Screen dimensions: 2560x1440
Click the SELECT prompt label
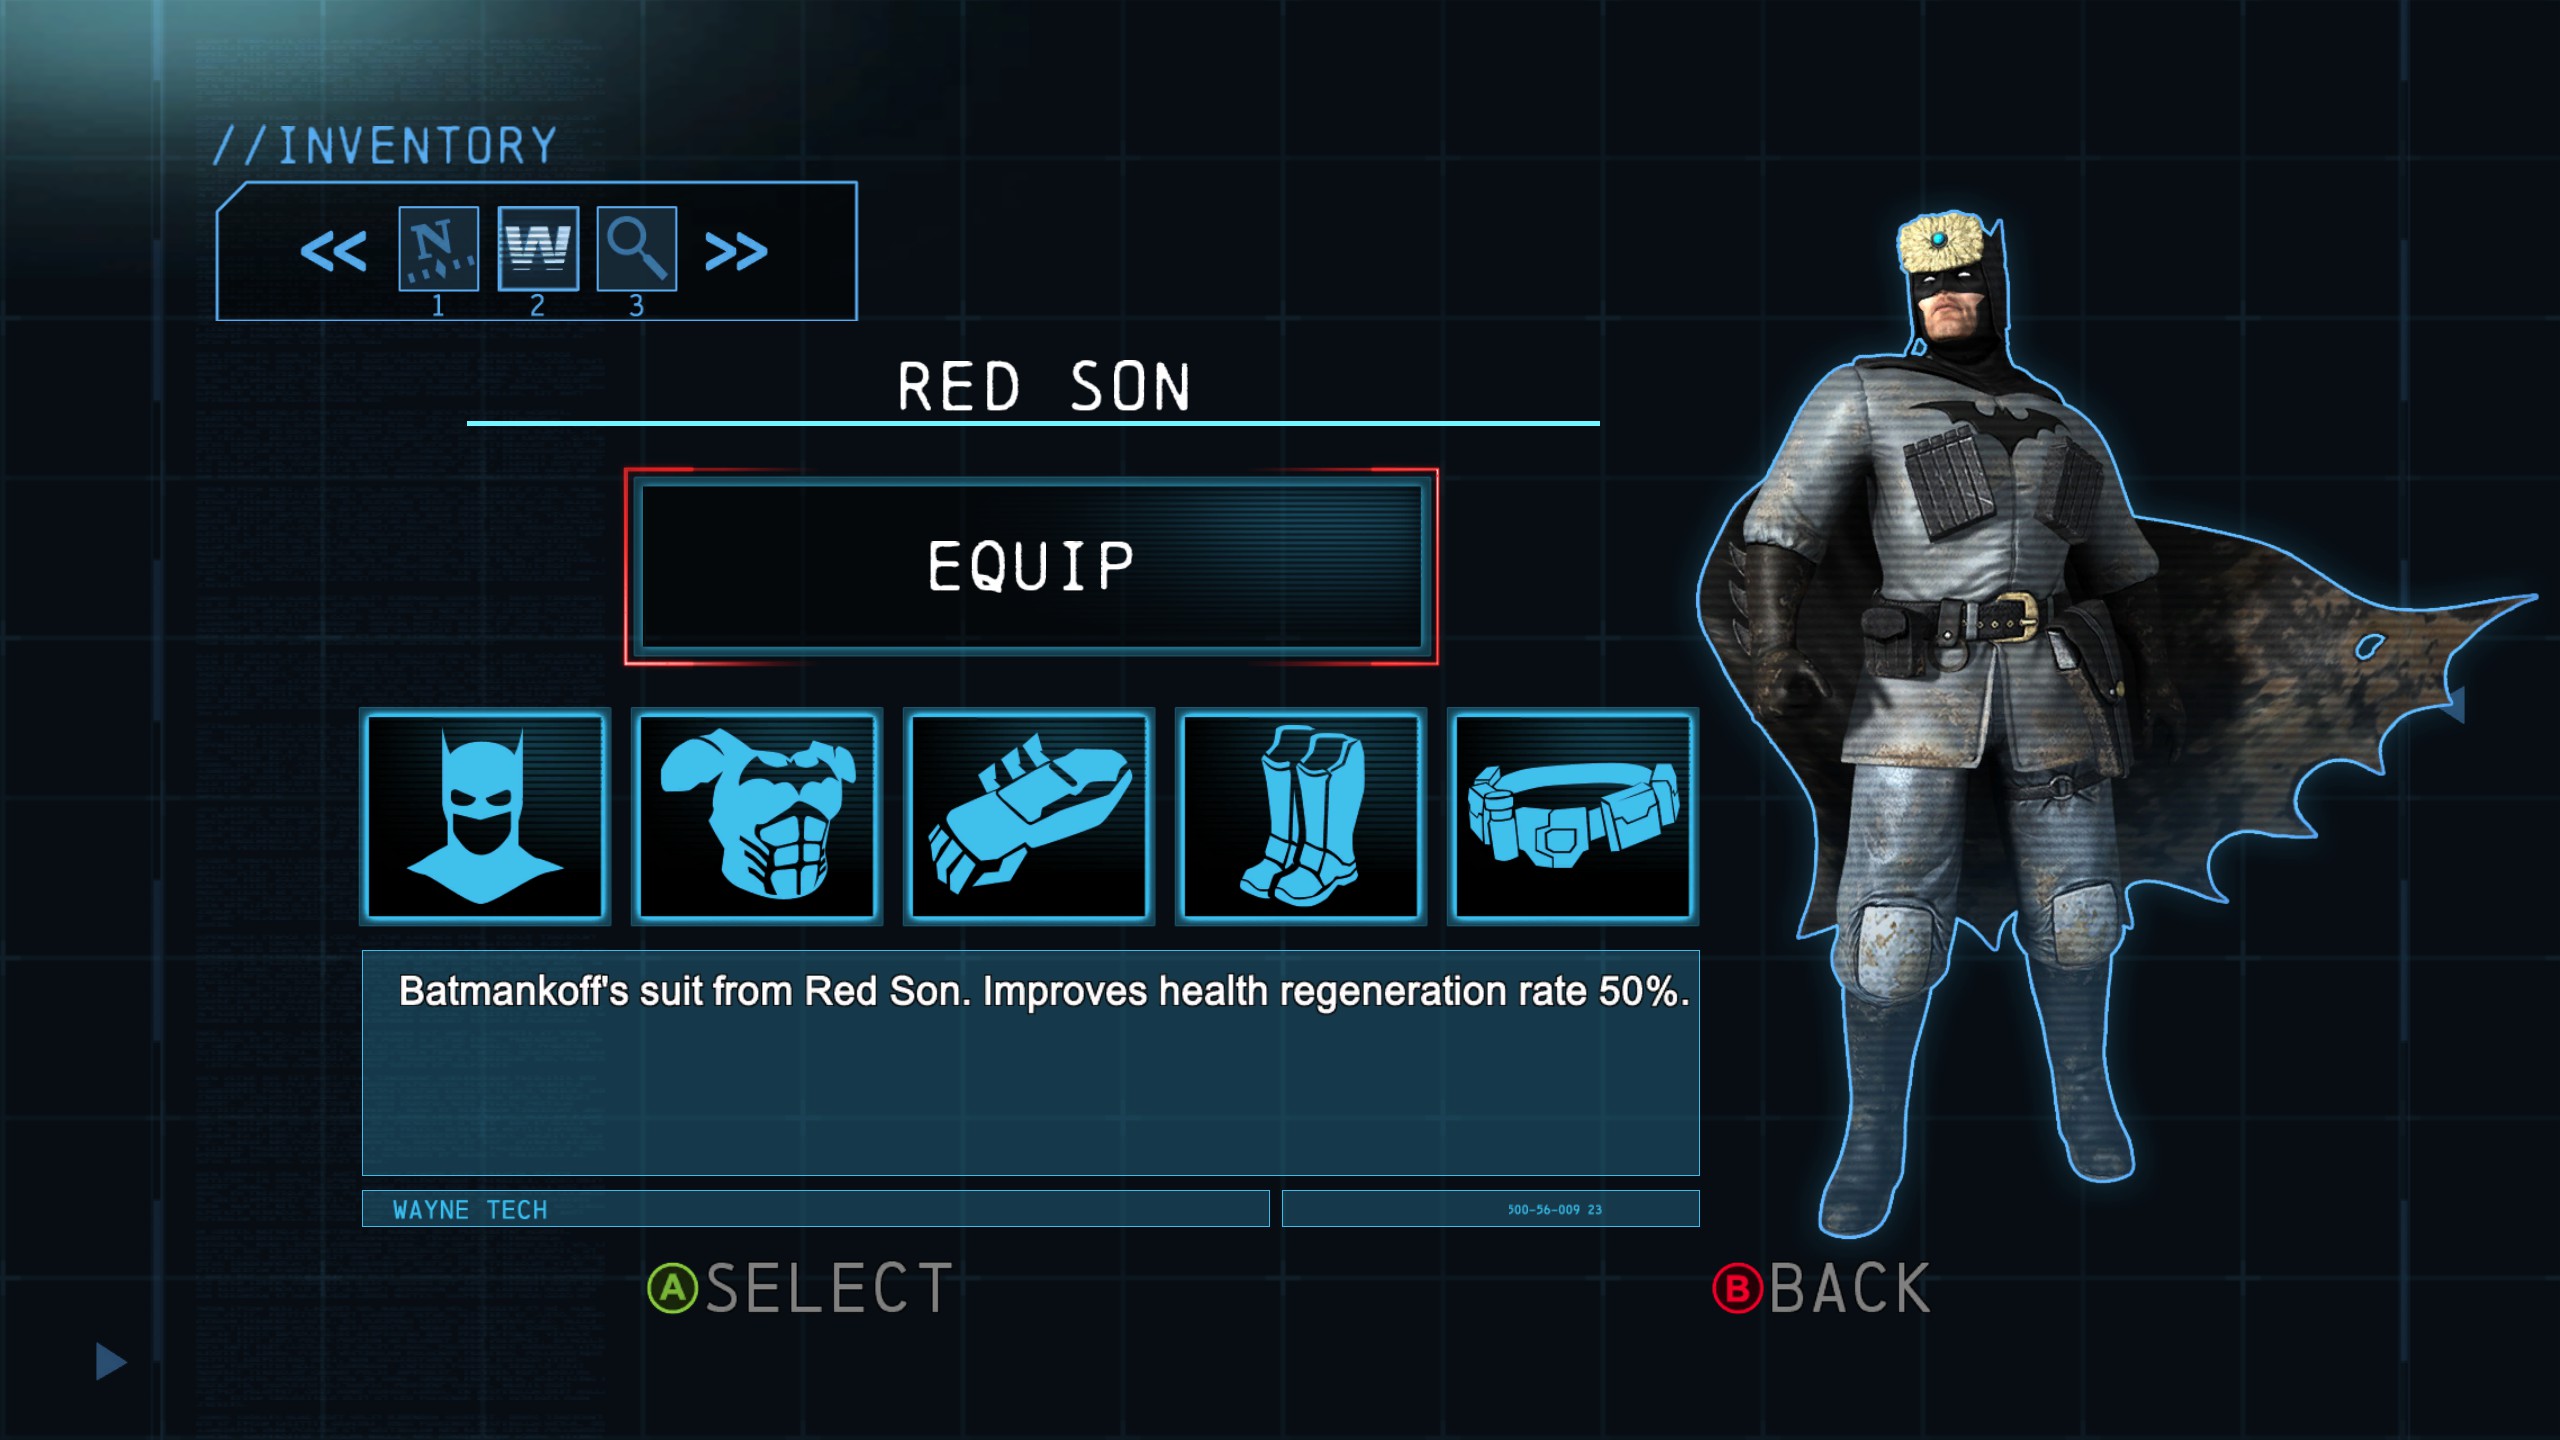[x=829, y=1288]
